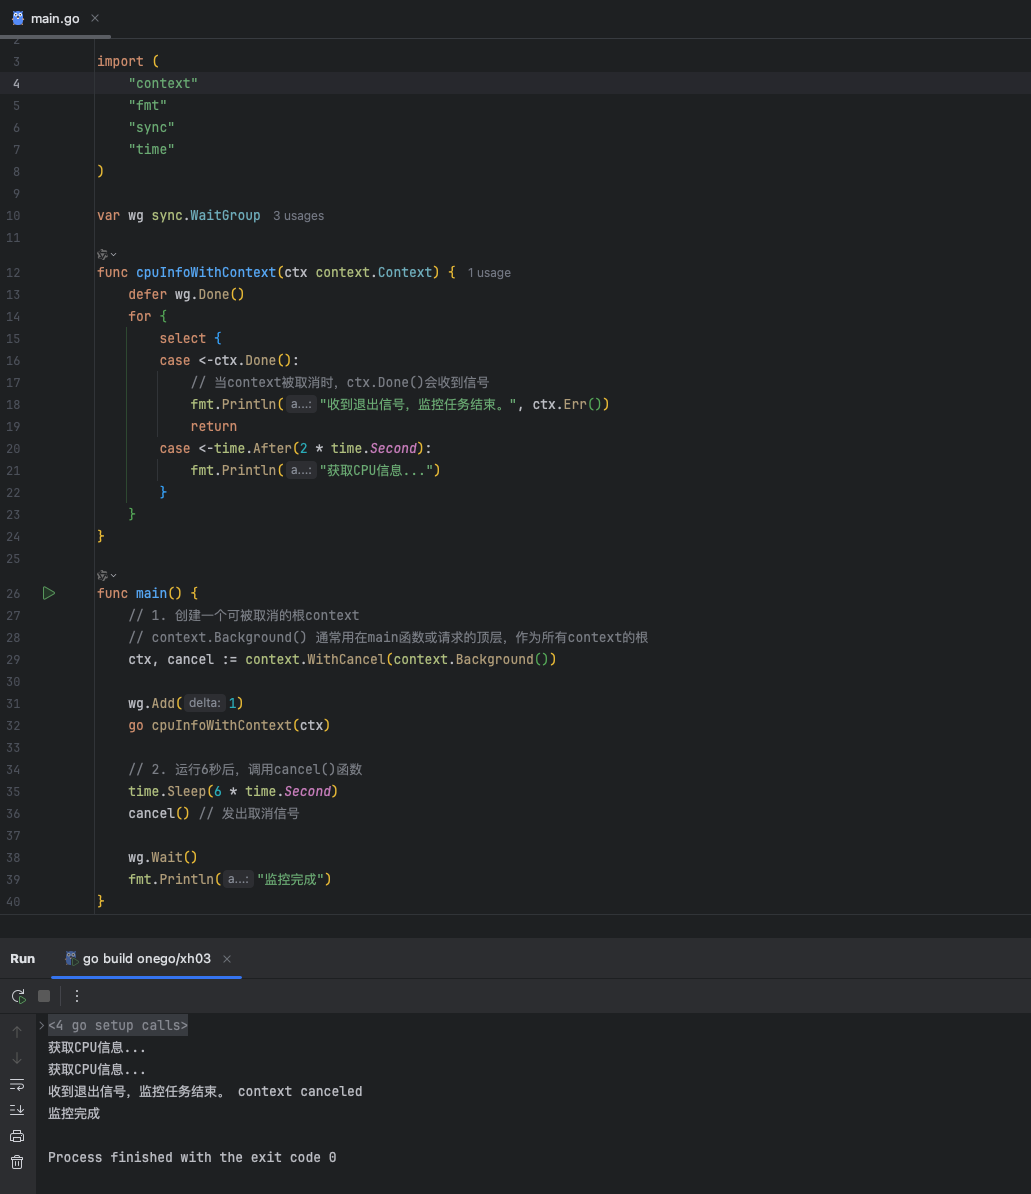Click the go cpuInfoWithContext(ctx) call
Screen dimensions: 1031x1194
pyautogui.click(x=229, y=725)
